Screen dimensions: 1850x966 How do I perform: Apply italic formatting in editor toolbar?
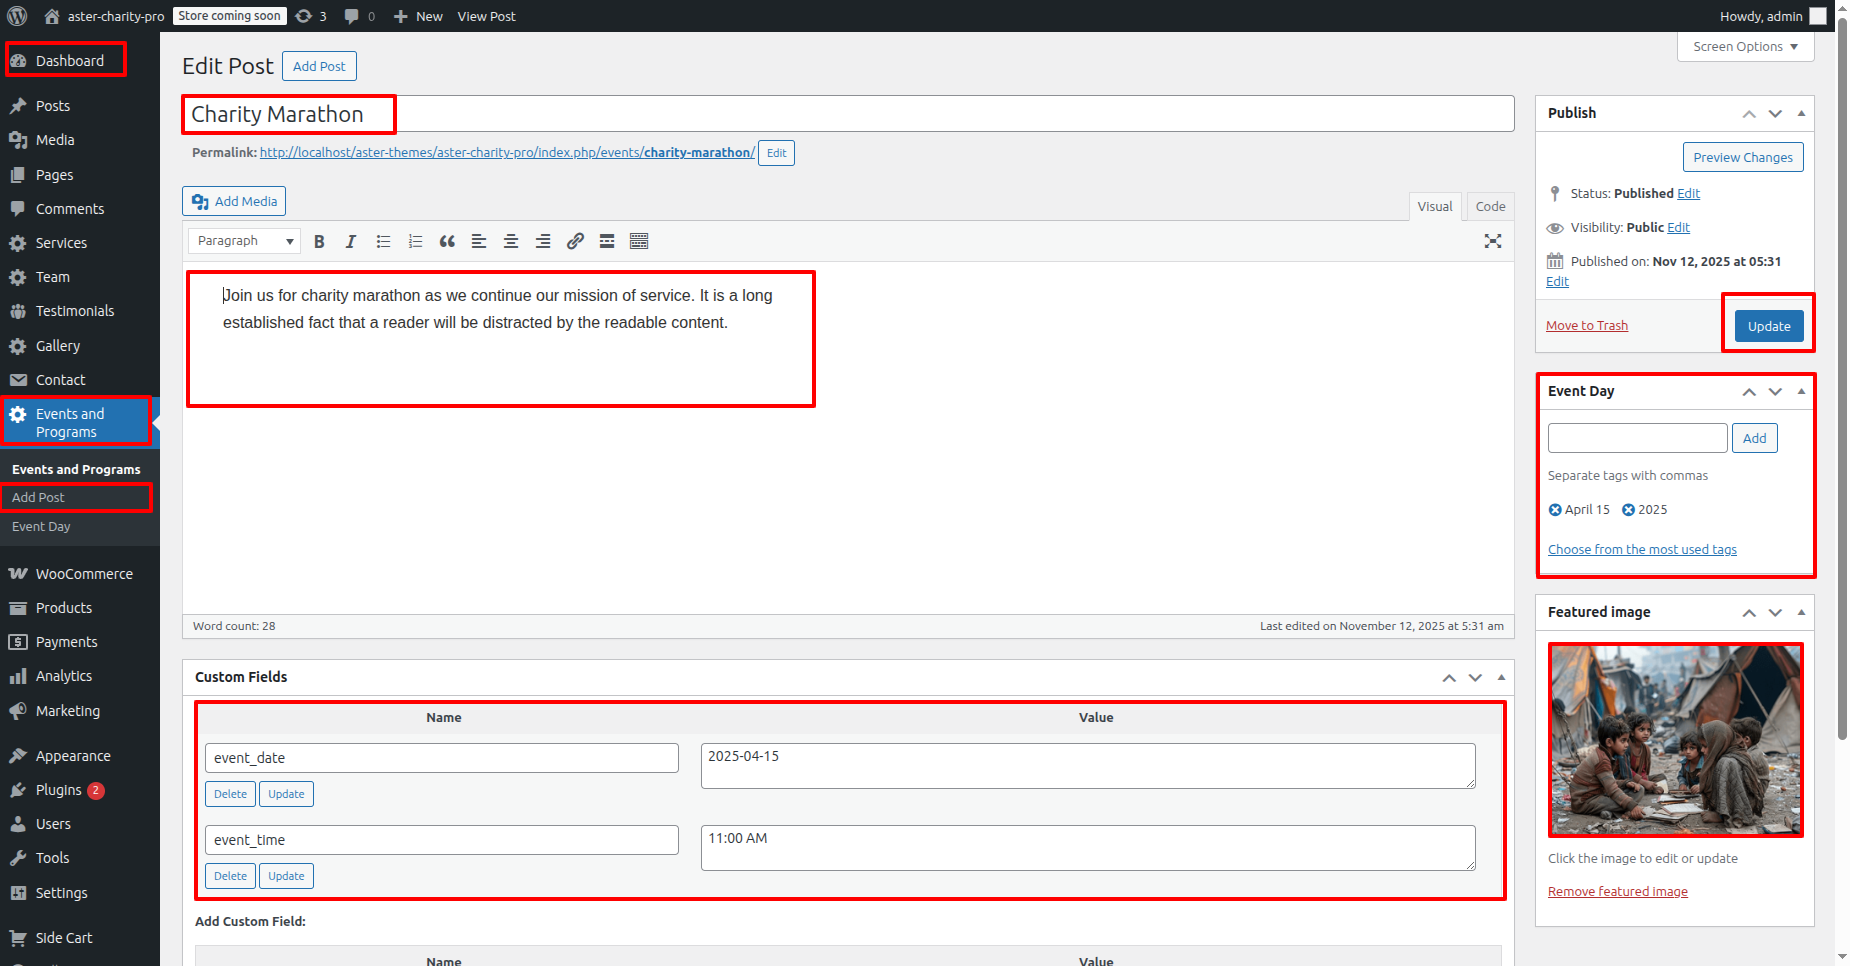click(351, 241)
